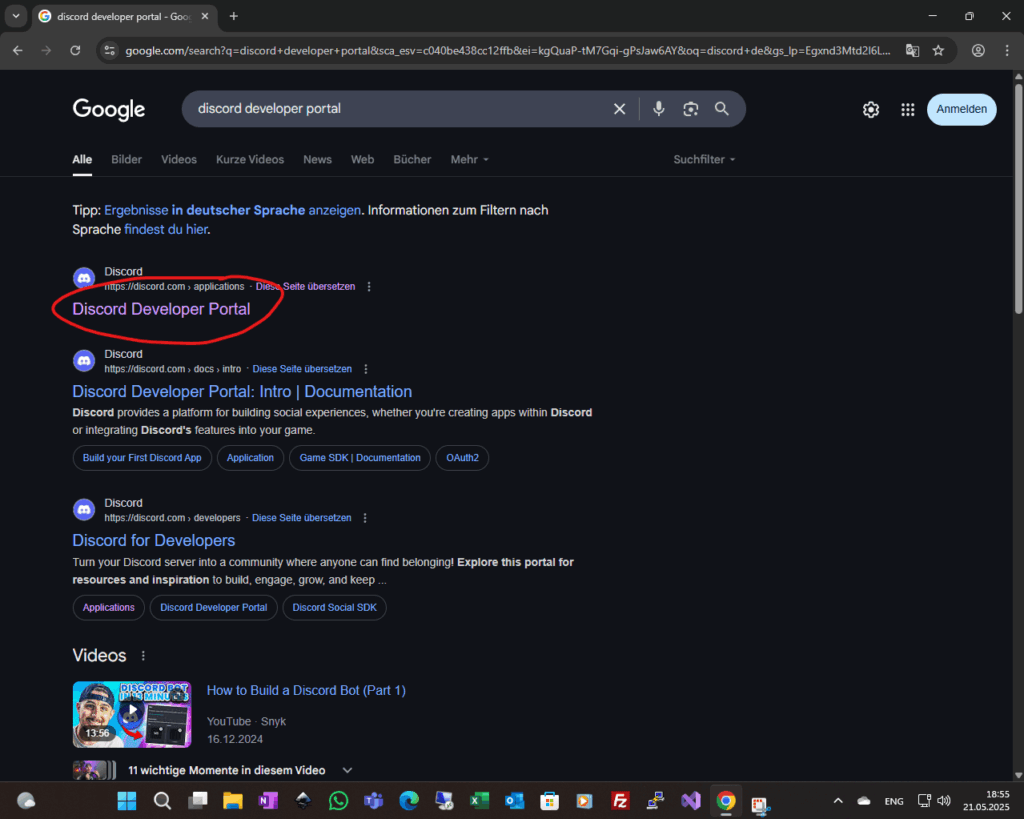Image resolution: width=1024 pixels, height=819 pixels.
Task: Open How to Build a Discord Bot video
Action: pos(306,690)
